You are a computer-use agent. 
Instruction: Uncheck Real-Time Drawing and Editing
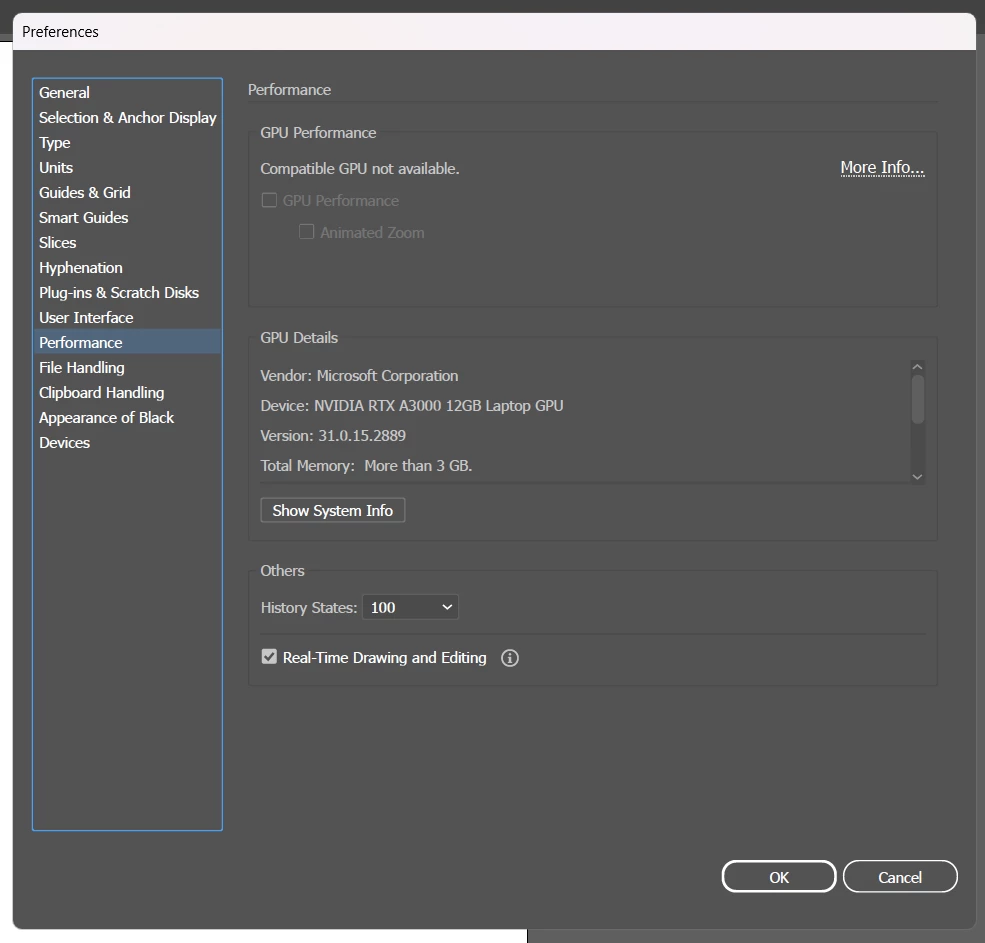pos(269,657)
